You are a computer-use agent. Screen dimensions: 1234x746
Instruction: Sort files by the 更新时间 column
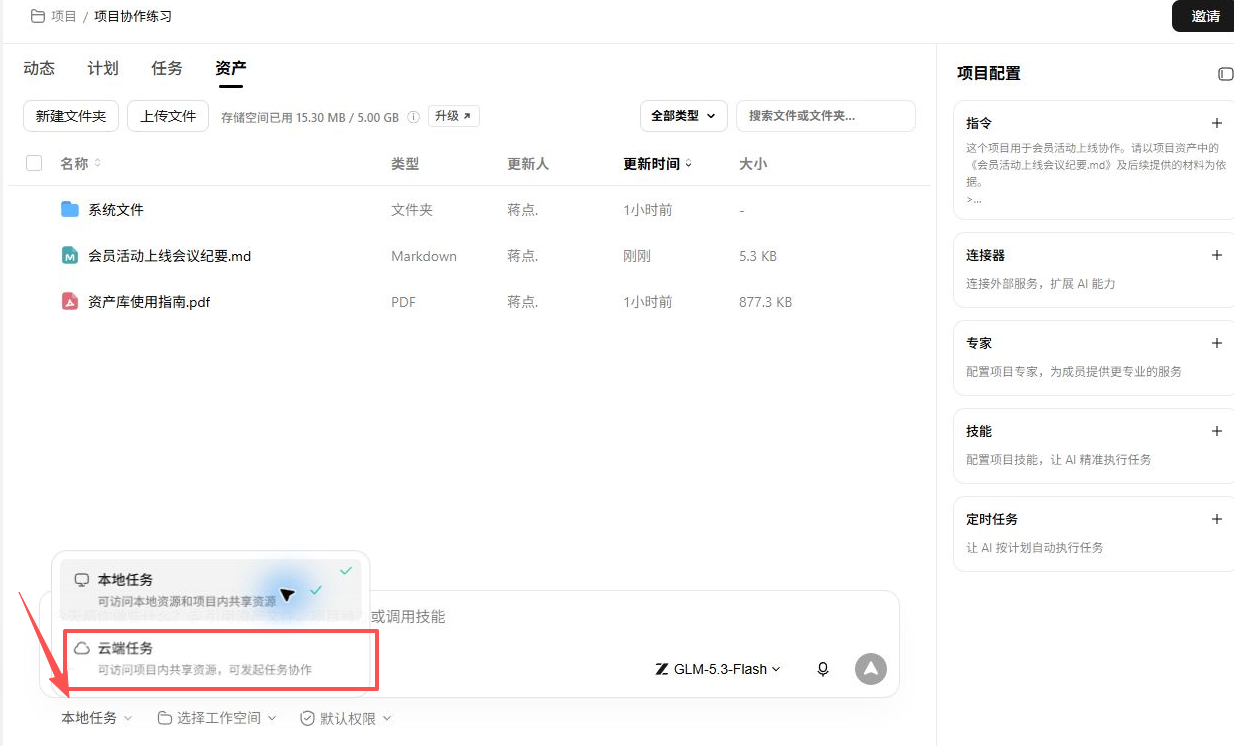tap(658, 163)
